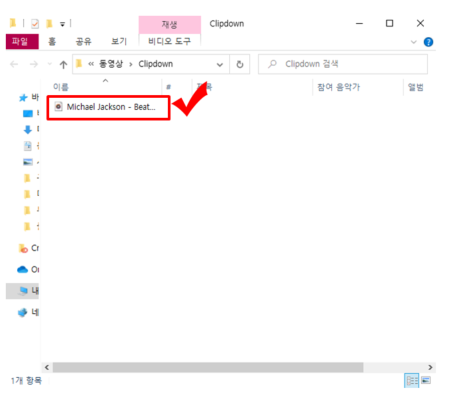Image resolution: width=455 pixels, height=403 pixels.
Task: Open the Documents icon in navigation pane
Action: [28, 146]
